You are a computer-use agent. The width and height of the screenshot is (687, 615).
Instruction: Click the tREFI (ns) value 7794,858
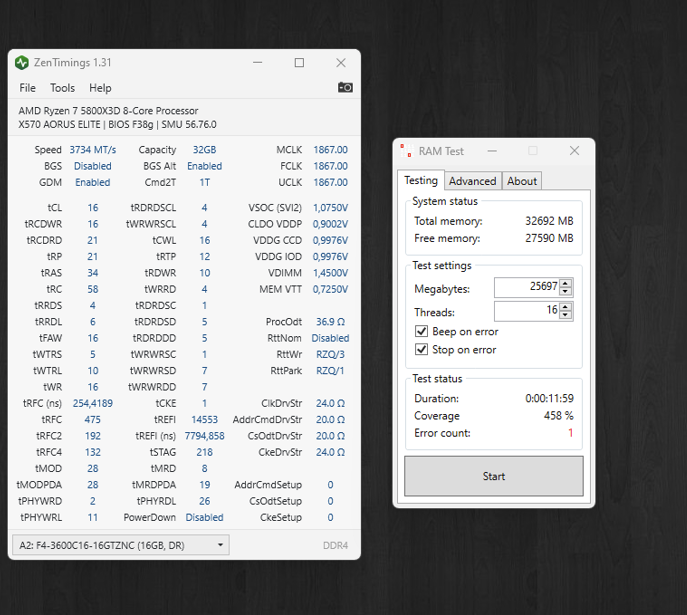[204, 436]
